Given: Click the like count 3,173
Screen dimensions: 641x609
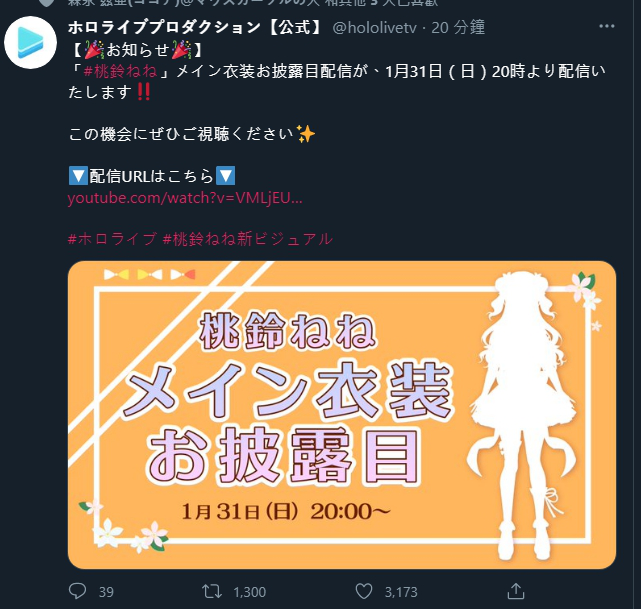Looking at the screenshot, I should tap(401, 592).
